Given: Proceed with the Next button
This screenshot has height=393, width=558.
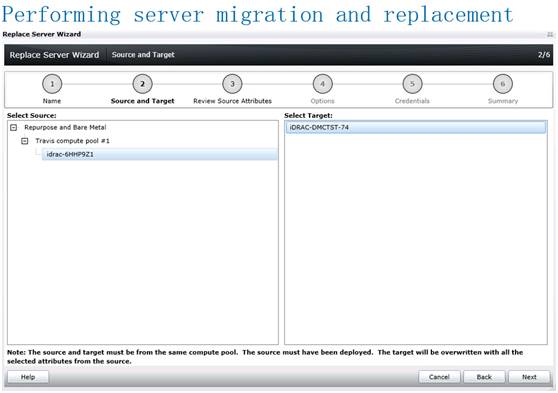Looking at the screenshot, I should point(529,377).
